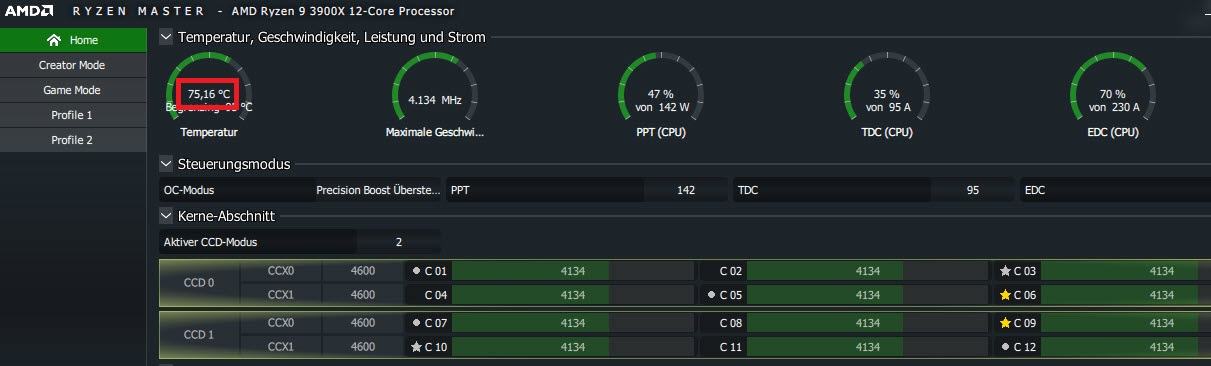Viewport: 1211px width, 366px height.
Task: Click the dot marker beside C 12
Action: [1005, 347]
